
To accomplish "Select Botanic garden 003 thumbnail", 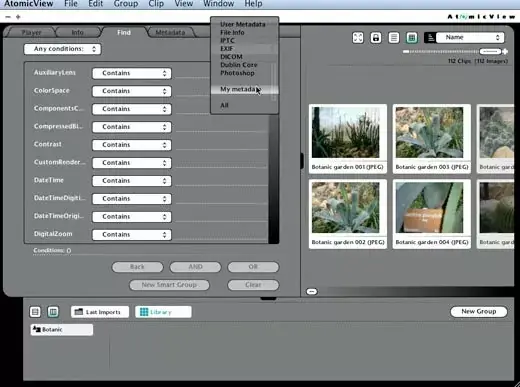I will click(x=432, y=139).
